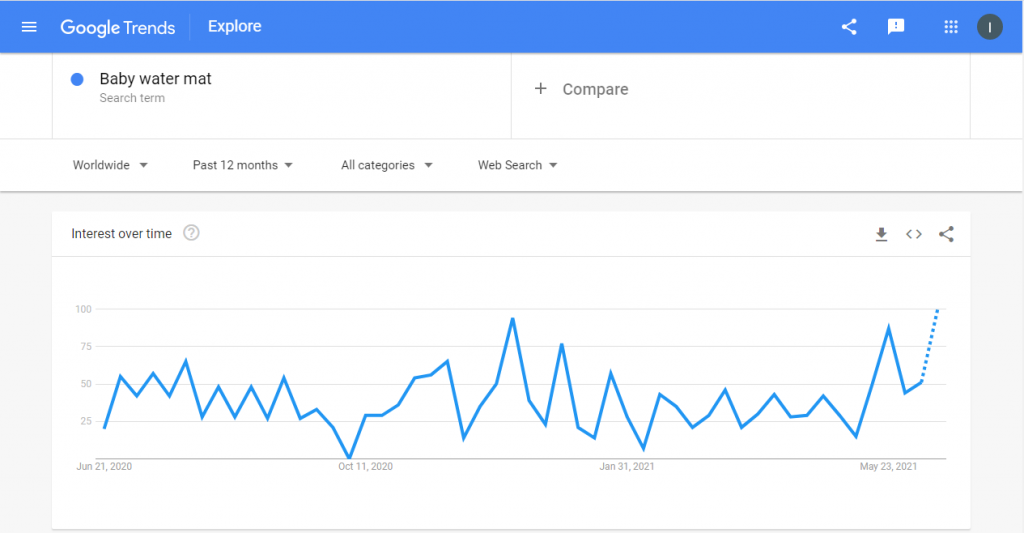Click the dotted forecast segment of the chart
The image size is (1024, 533).
(930, 345)
